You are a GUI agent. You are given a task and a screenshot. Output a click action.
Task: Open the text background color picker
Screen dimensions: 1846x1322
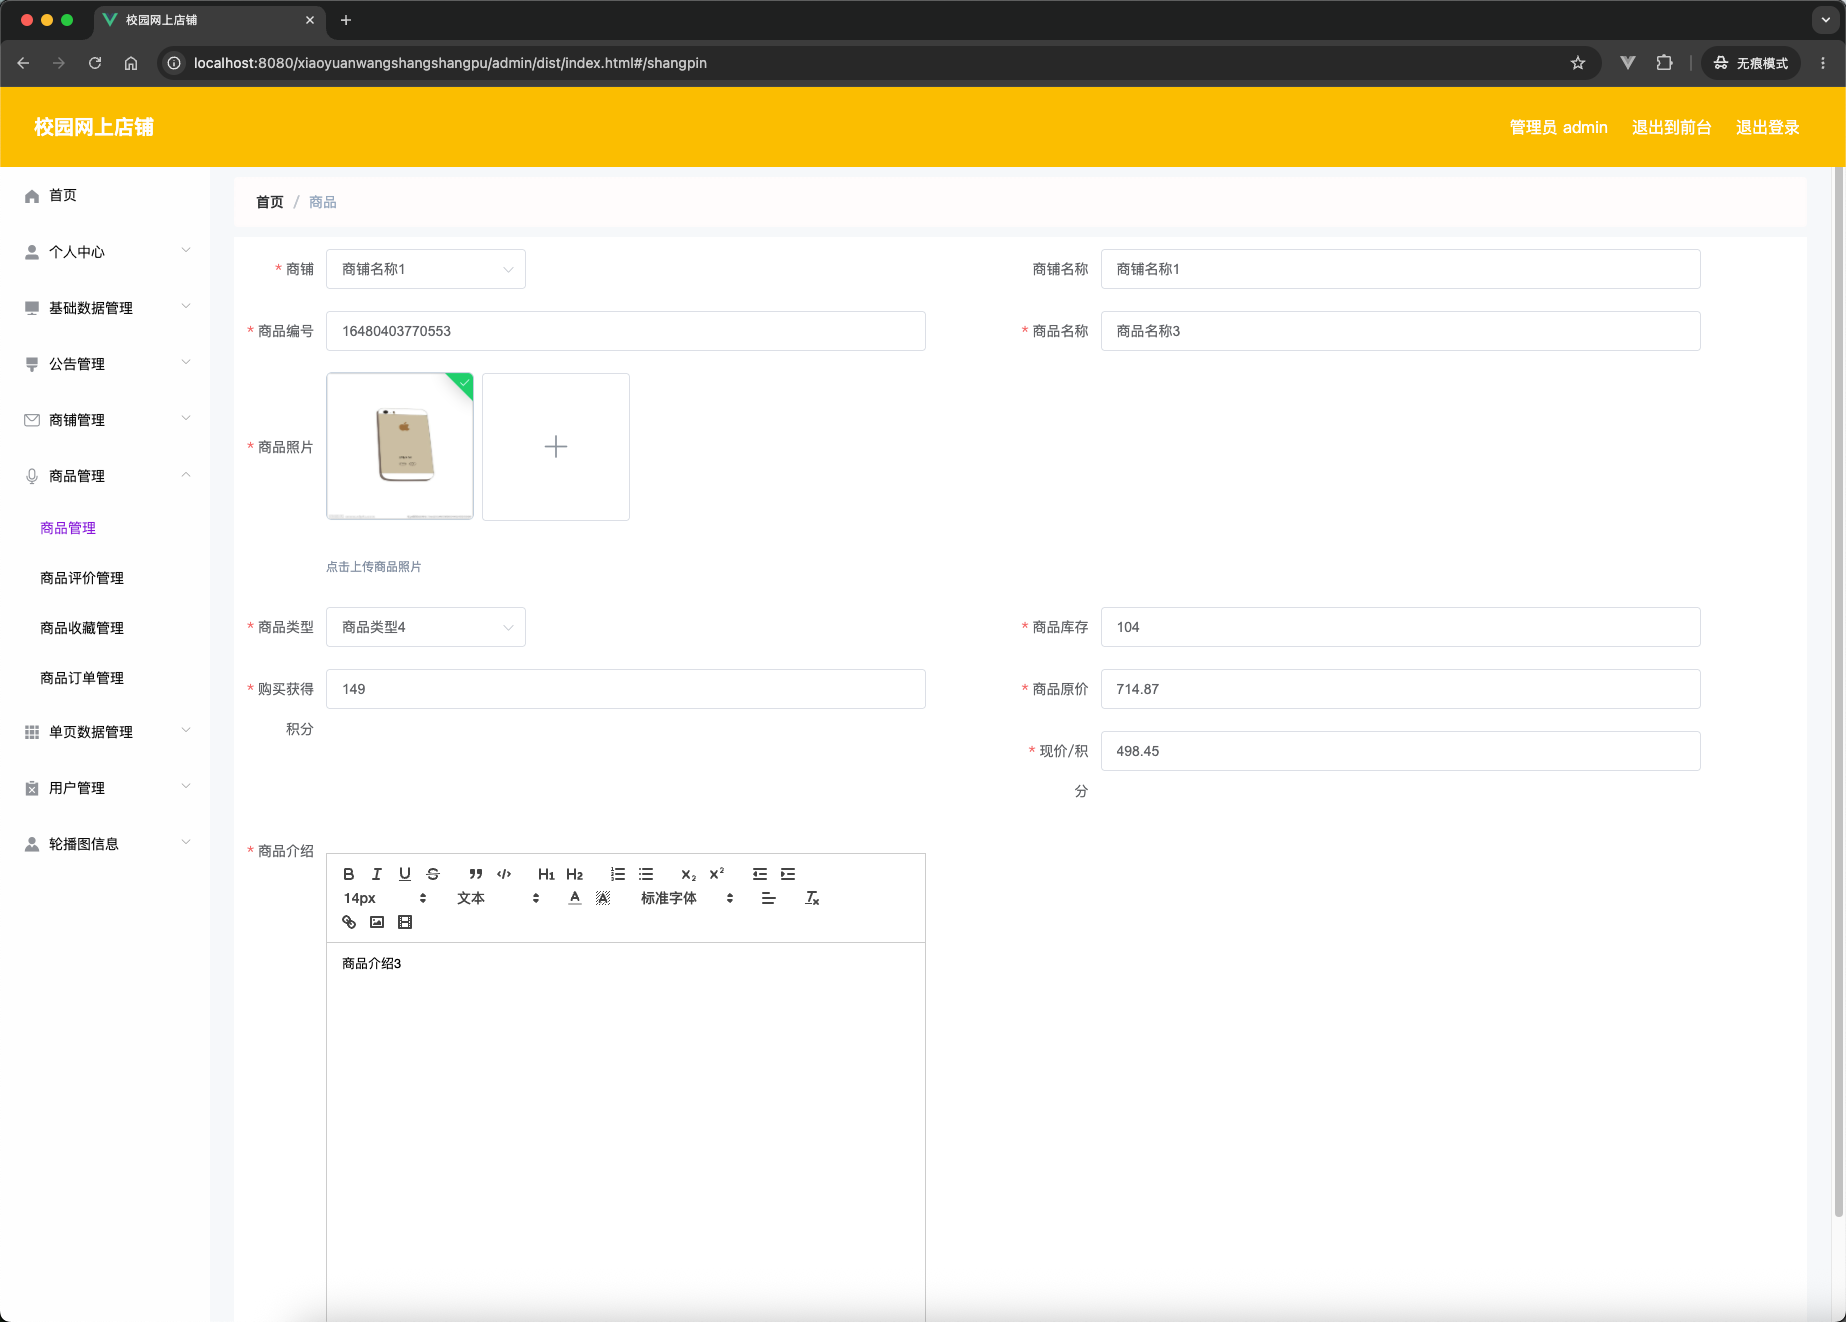(x=602, y=898)
